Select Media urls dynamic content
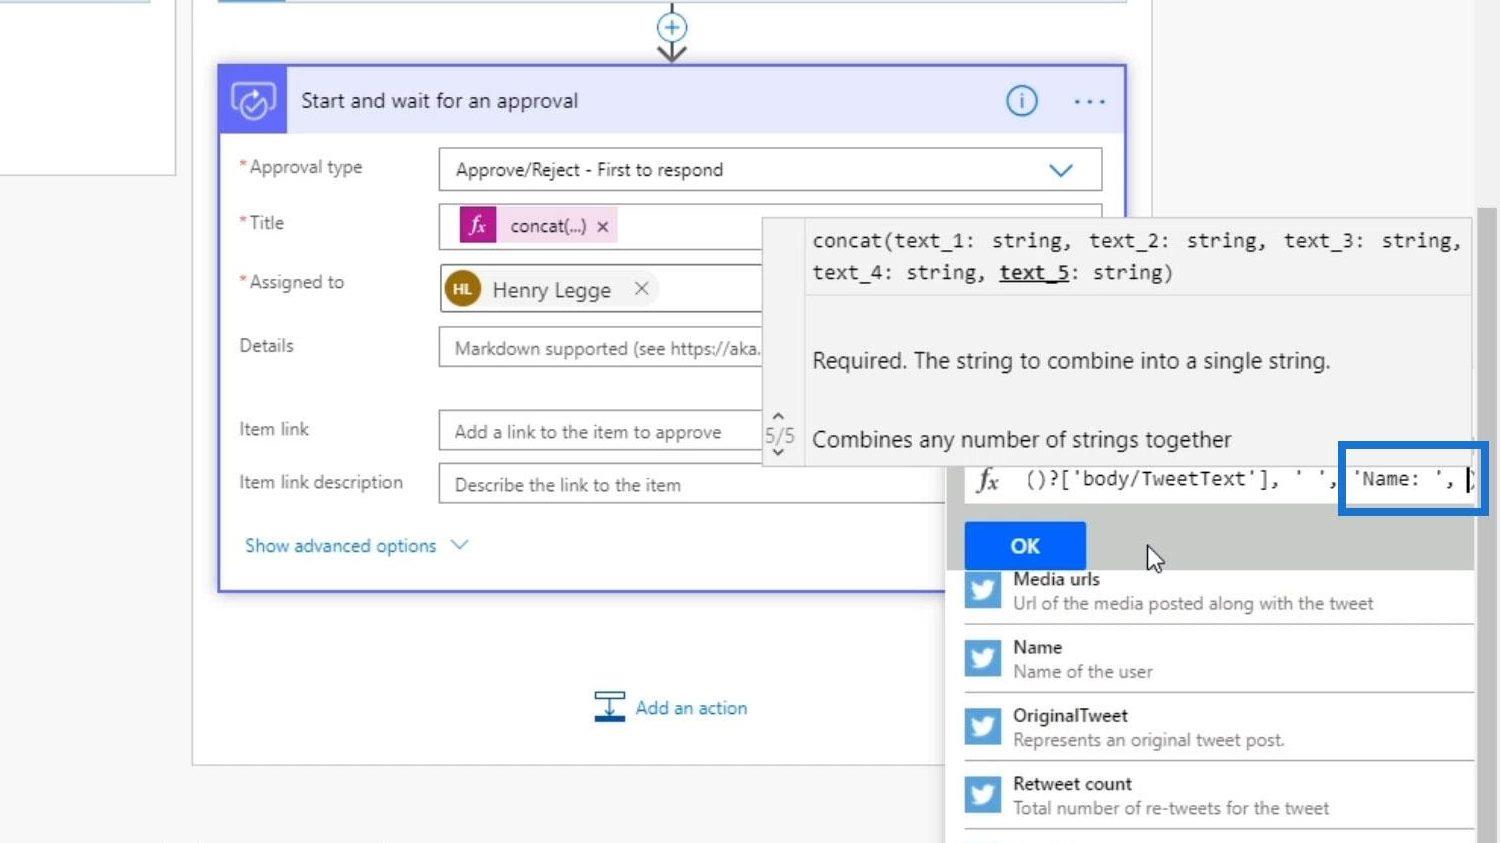This screenshot has width=1500, height=843. coord(1219,591)
